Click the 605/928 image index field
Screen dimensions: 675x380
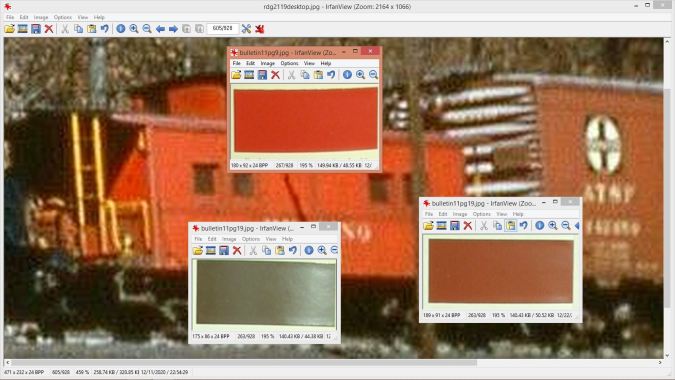(x=223, y=28)
